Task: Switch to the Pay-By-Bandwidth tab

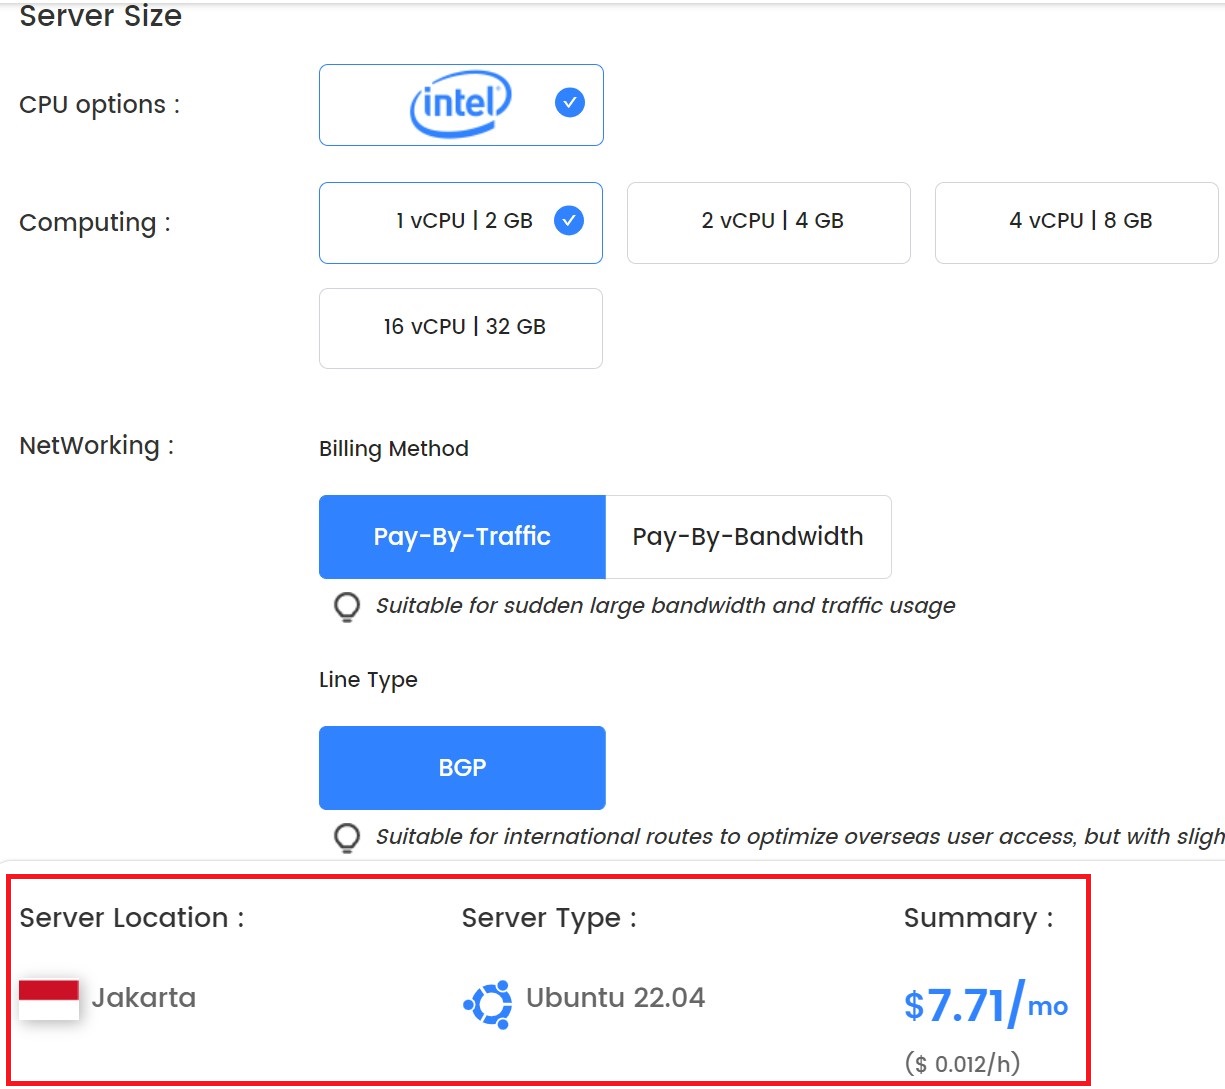Action: pyautogui.click(x=747, y=537)
